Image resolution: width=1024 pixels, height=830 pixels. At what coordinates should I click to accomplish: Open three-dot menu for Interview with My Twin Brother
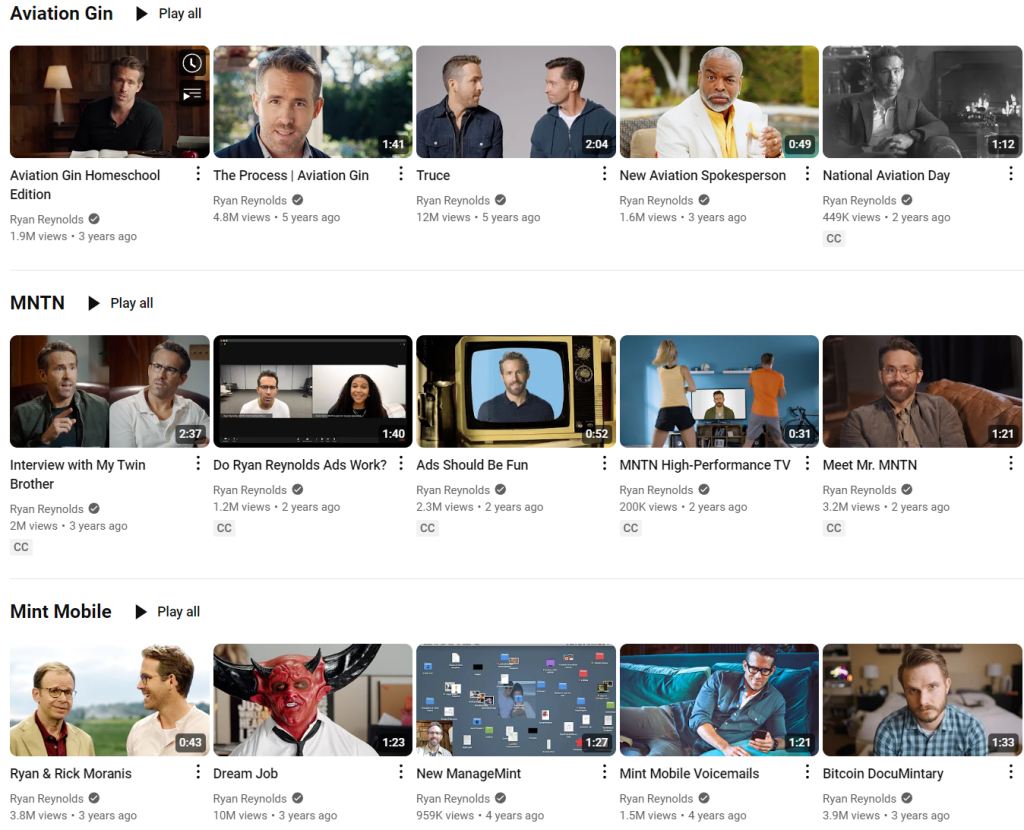[x=198, y=464]
